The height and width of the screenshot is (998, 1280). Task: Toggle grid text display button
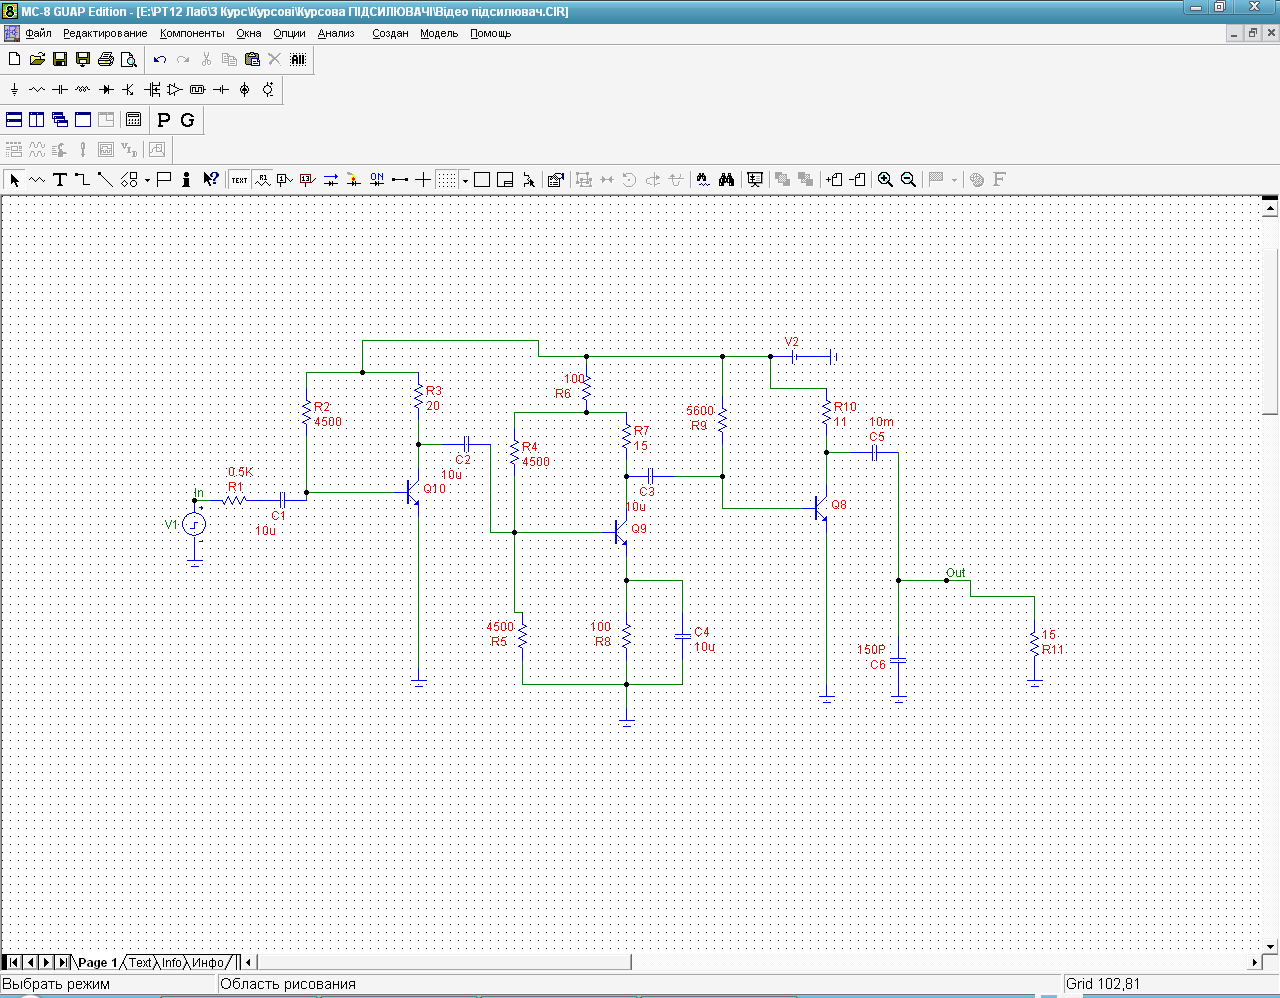tap(240, 180)
